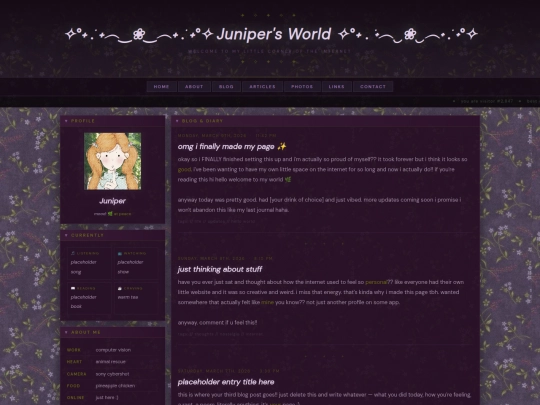The image size is (540, 405).
Task: Click the highlighted word 'personal' in second post
Action: 376,282
